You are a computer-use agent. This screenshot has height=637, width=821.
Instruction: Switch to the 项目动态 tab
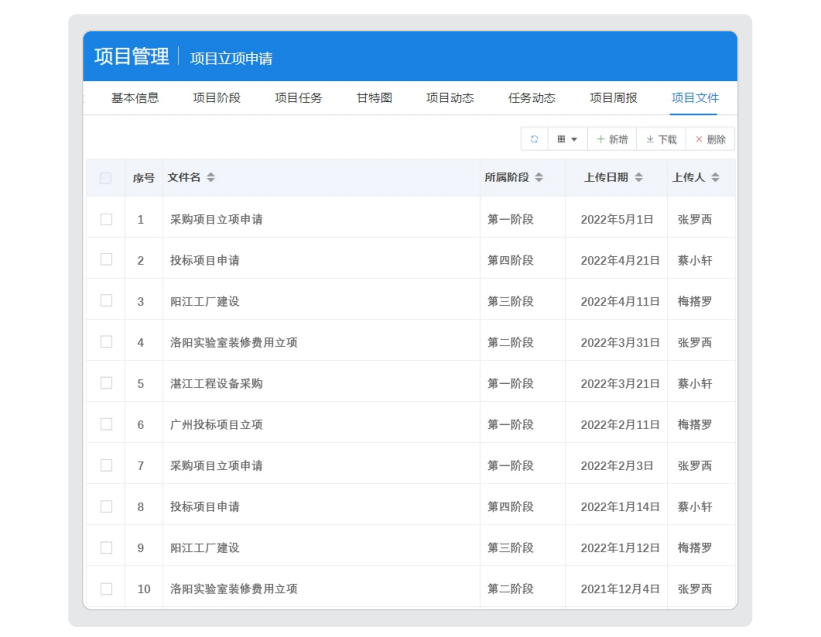pos(450,98)
